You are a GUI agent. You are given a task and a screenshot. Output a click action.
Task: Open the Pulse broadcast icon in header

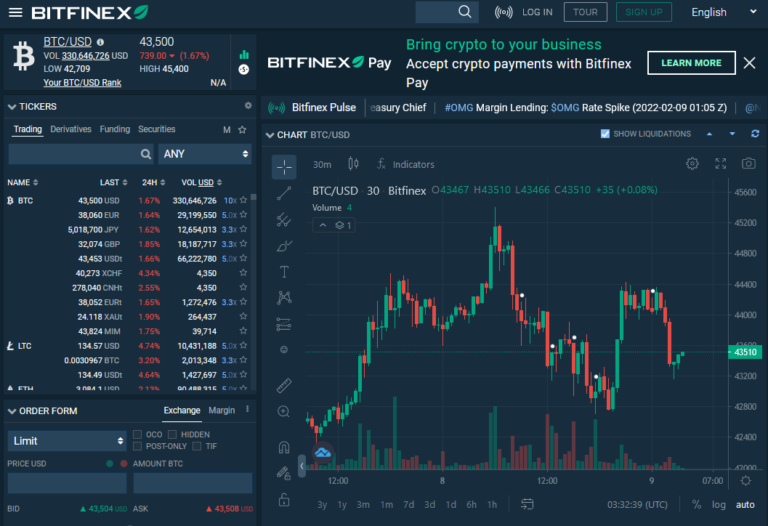(504, 12)
